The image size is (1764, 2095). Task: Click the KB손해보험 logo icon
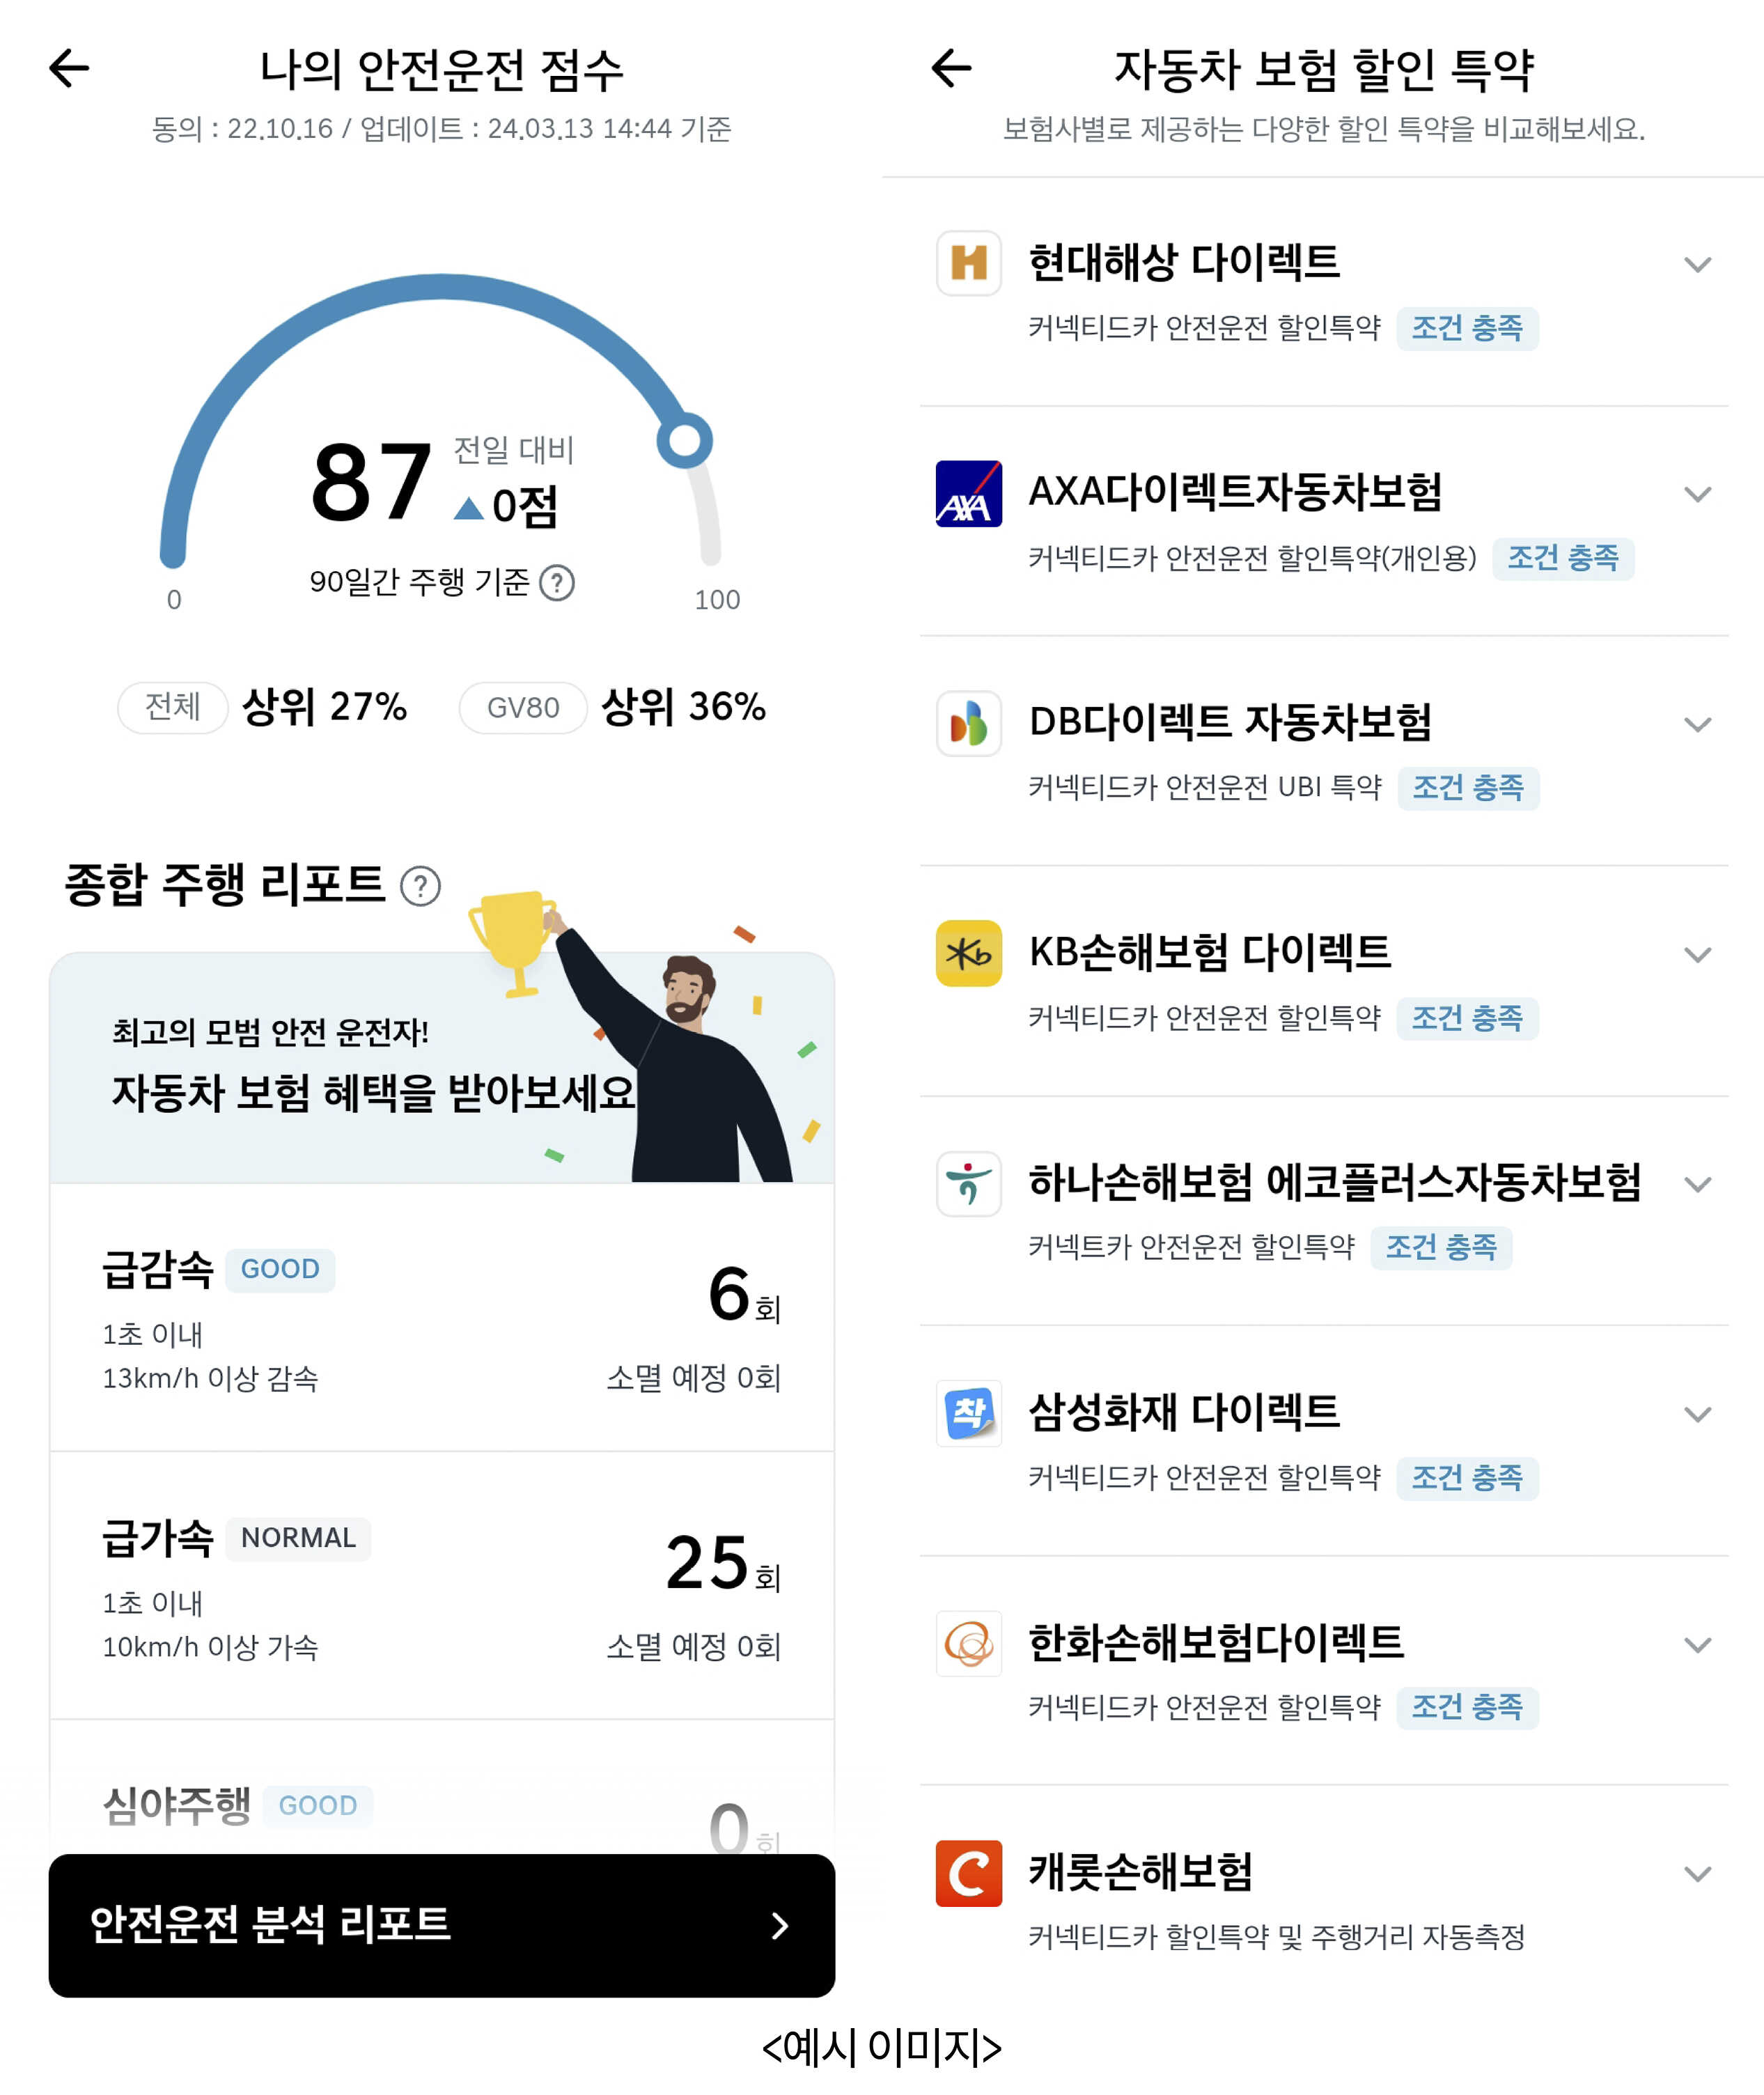pyautogui.click(x=967, y=955)
